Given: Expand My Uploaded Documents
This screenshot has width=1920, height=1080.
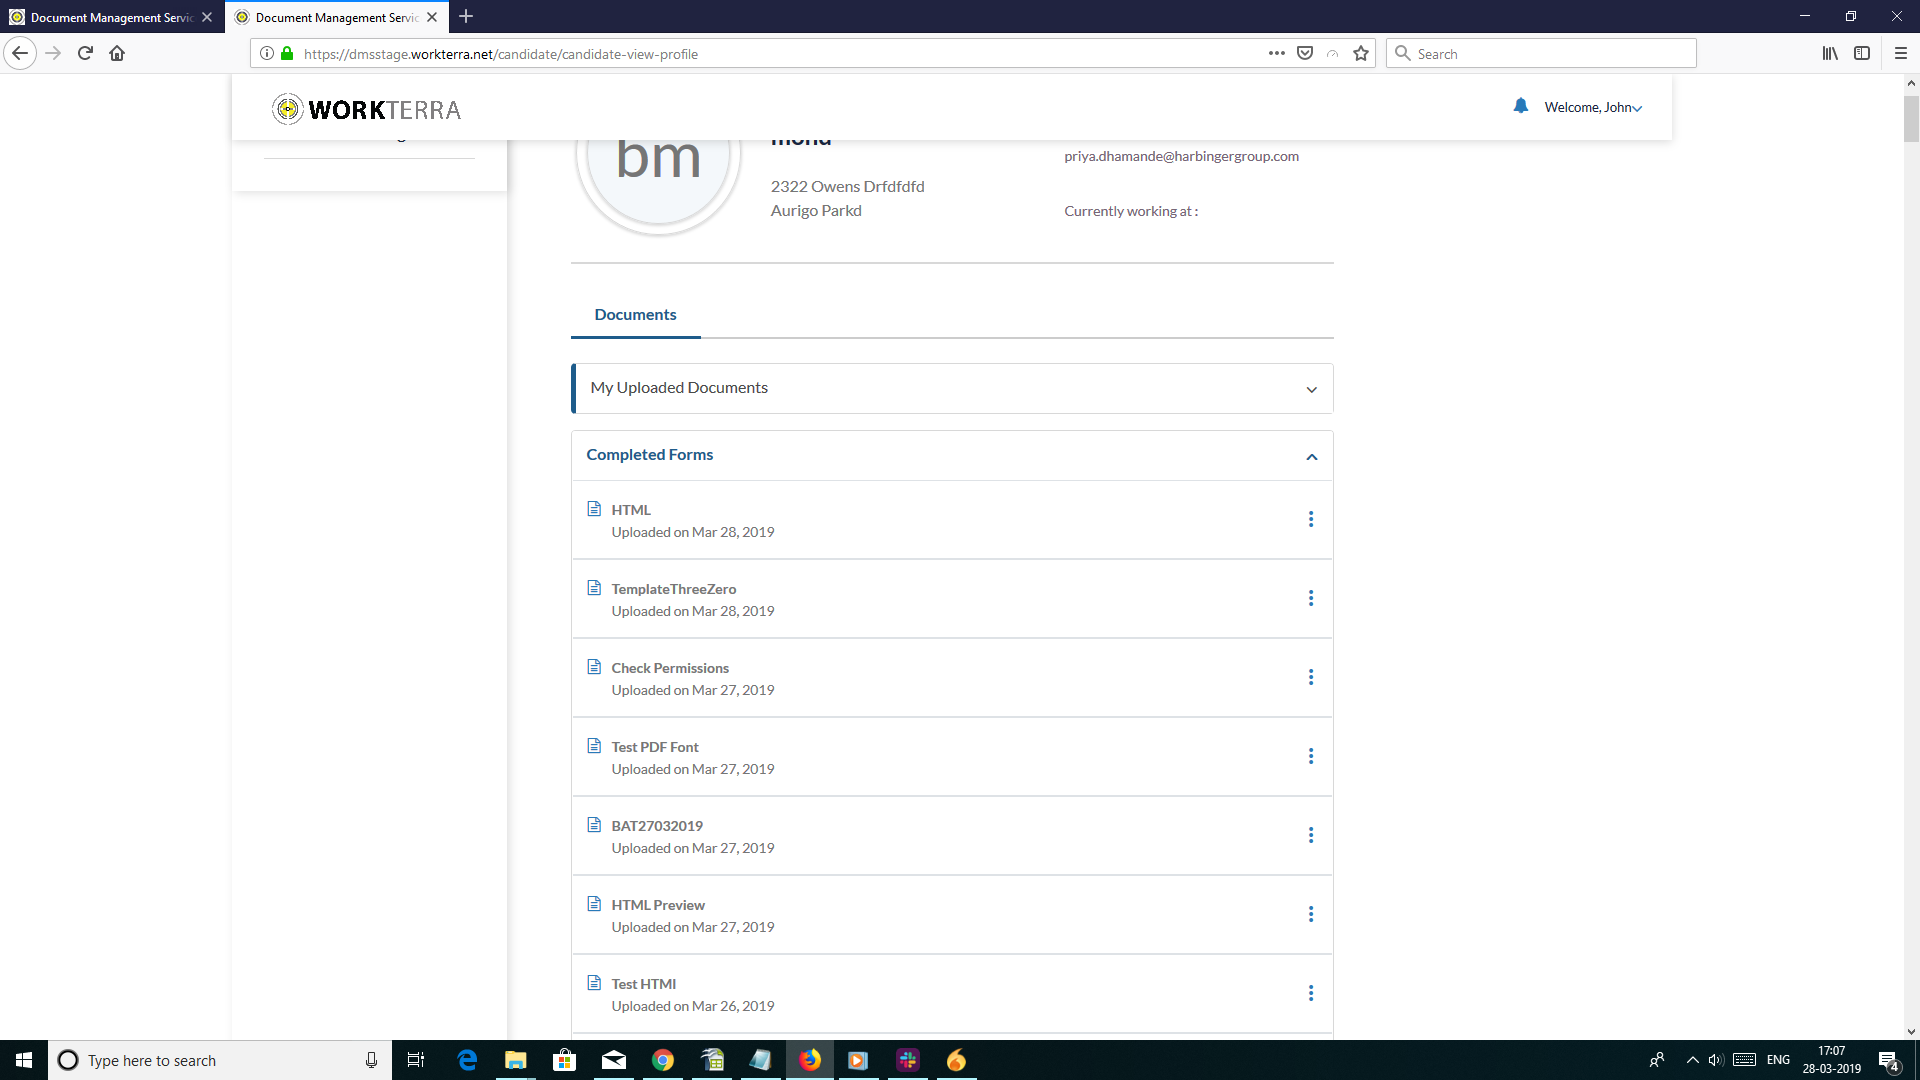Looking at the screenshot, I should pos(1311,389).
